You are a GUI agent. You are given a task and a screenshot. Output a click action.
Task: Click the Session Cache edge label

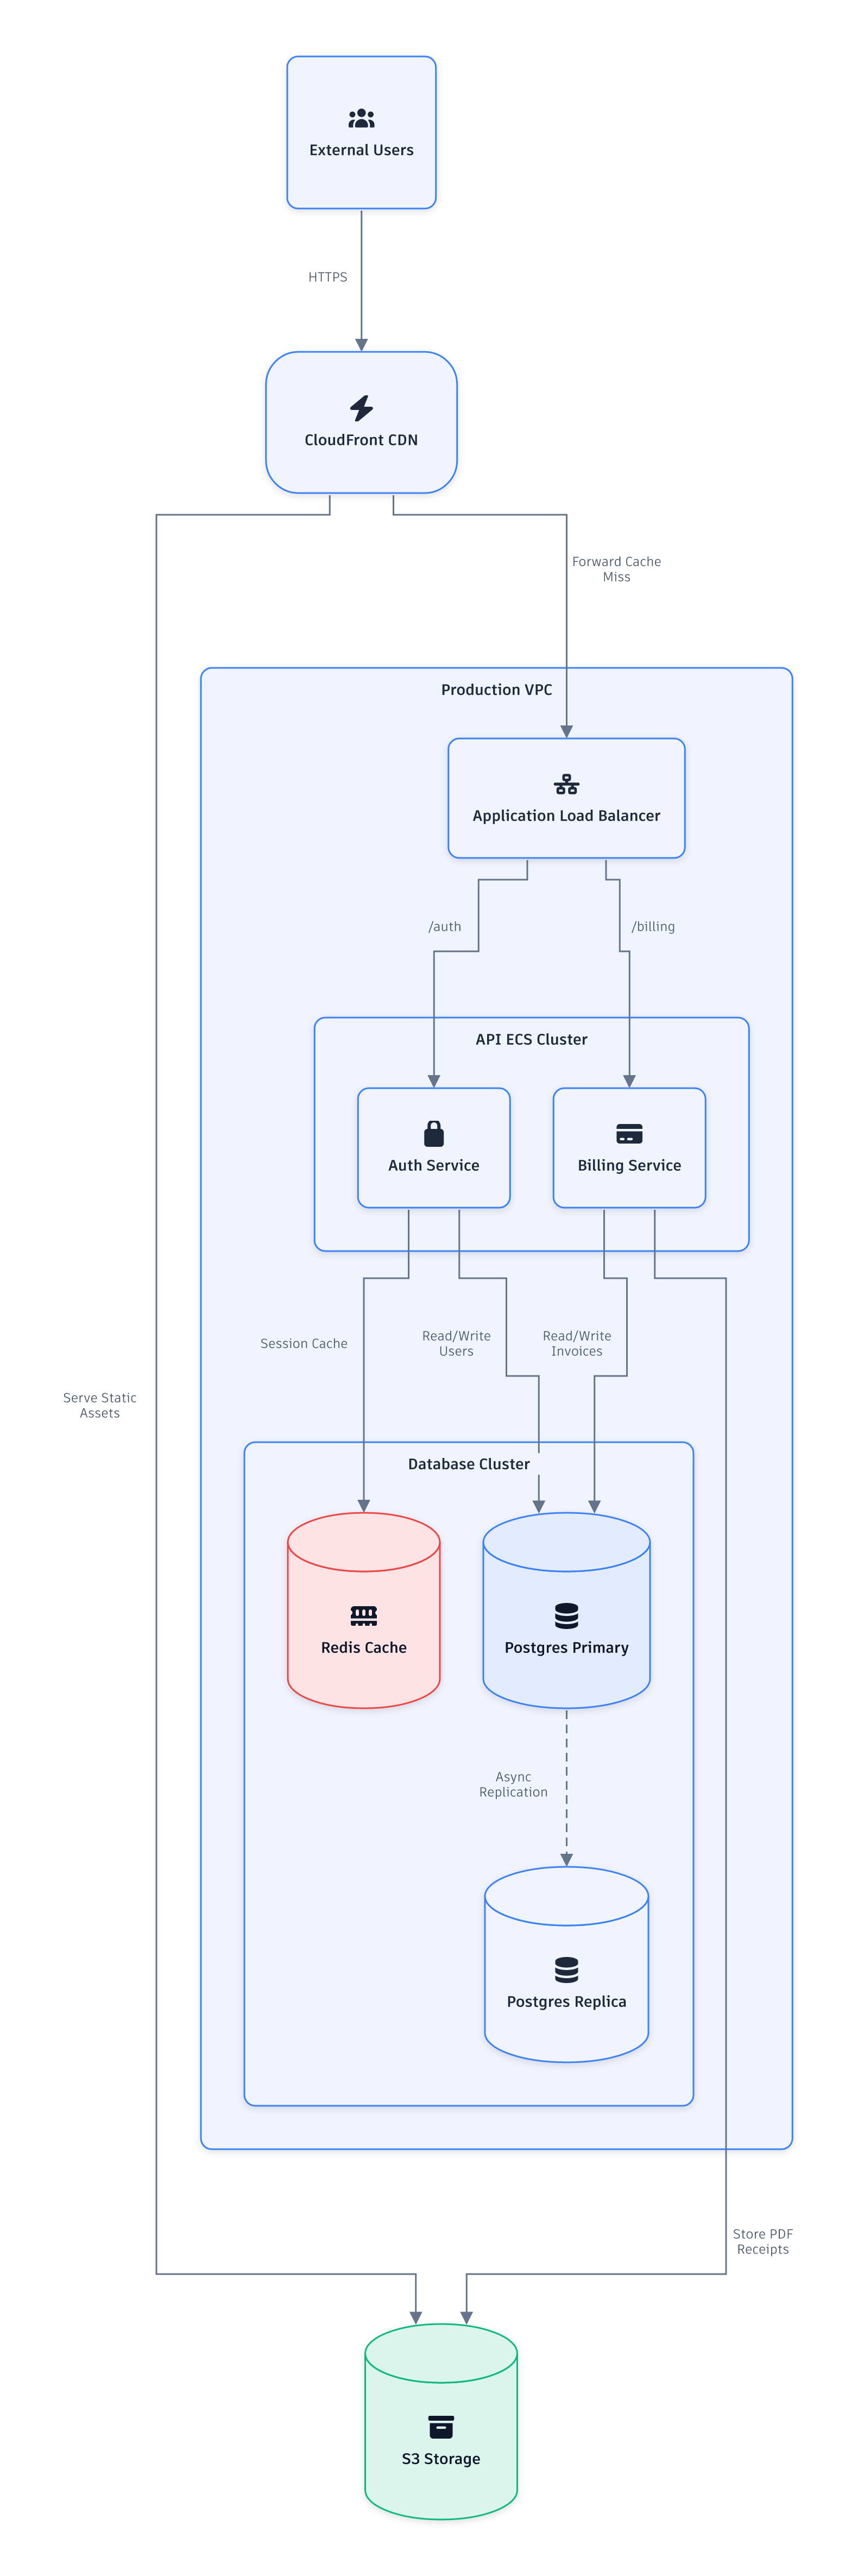click(x=304, y=1344)
